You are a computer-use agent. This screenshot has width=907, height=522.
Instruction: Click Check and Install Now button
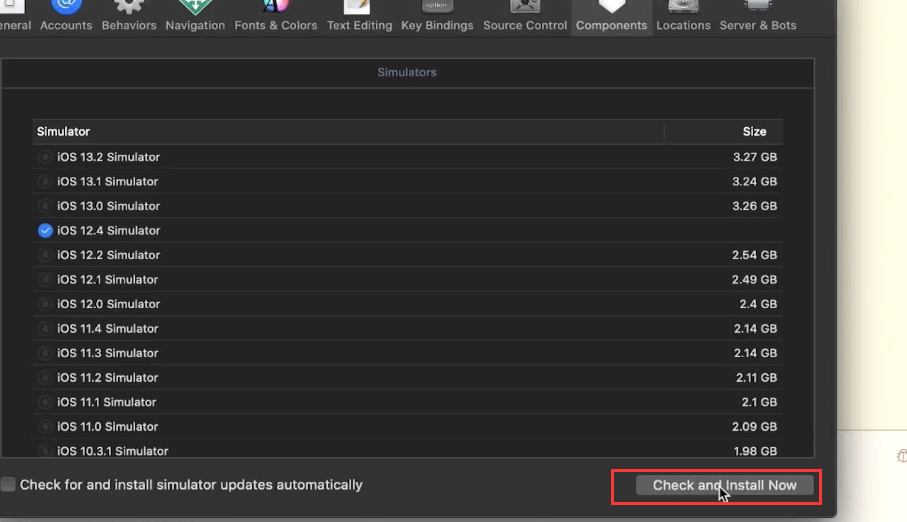(x=724, y=486)
